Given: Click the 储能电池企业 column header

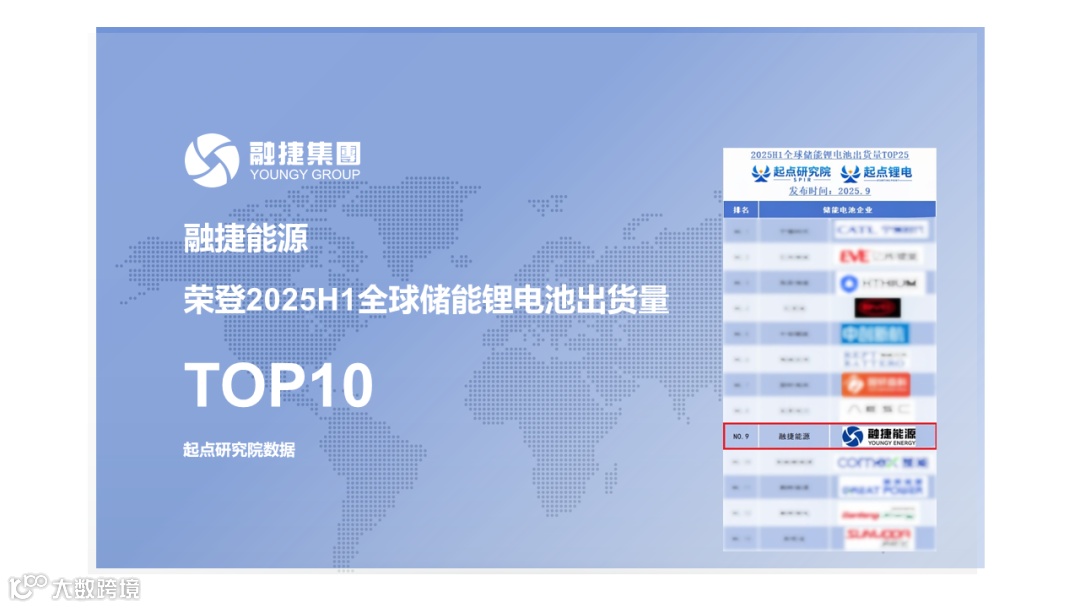Looking at the screenshot, I should 847,210.
